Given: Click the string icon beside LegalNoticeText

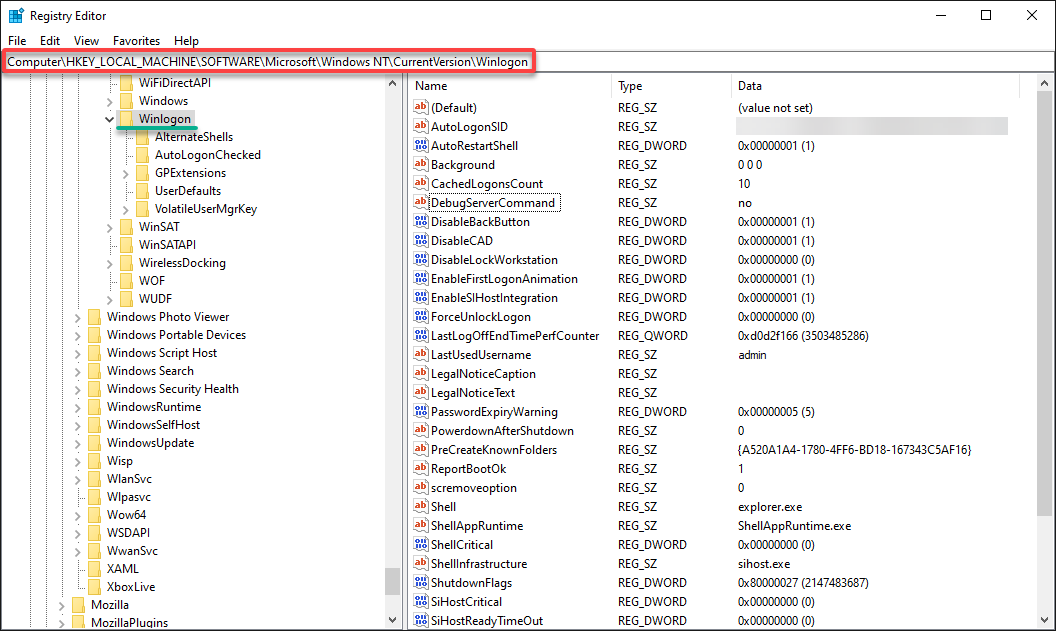Looking at the screenshot, I should [421, 392].
